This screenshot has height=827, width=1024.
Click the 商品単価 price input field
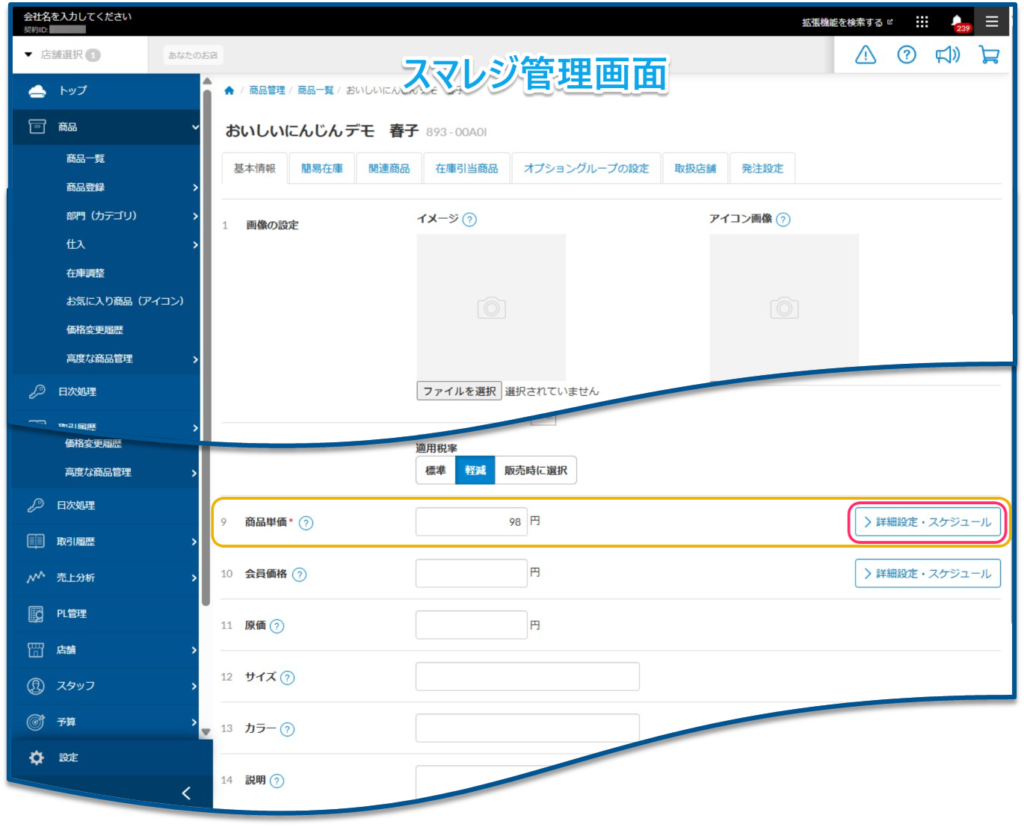coord(471,521)
